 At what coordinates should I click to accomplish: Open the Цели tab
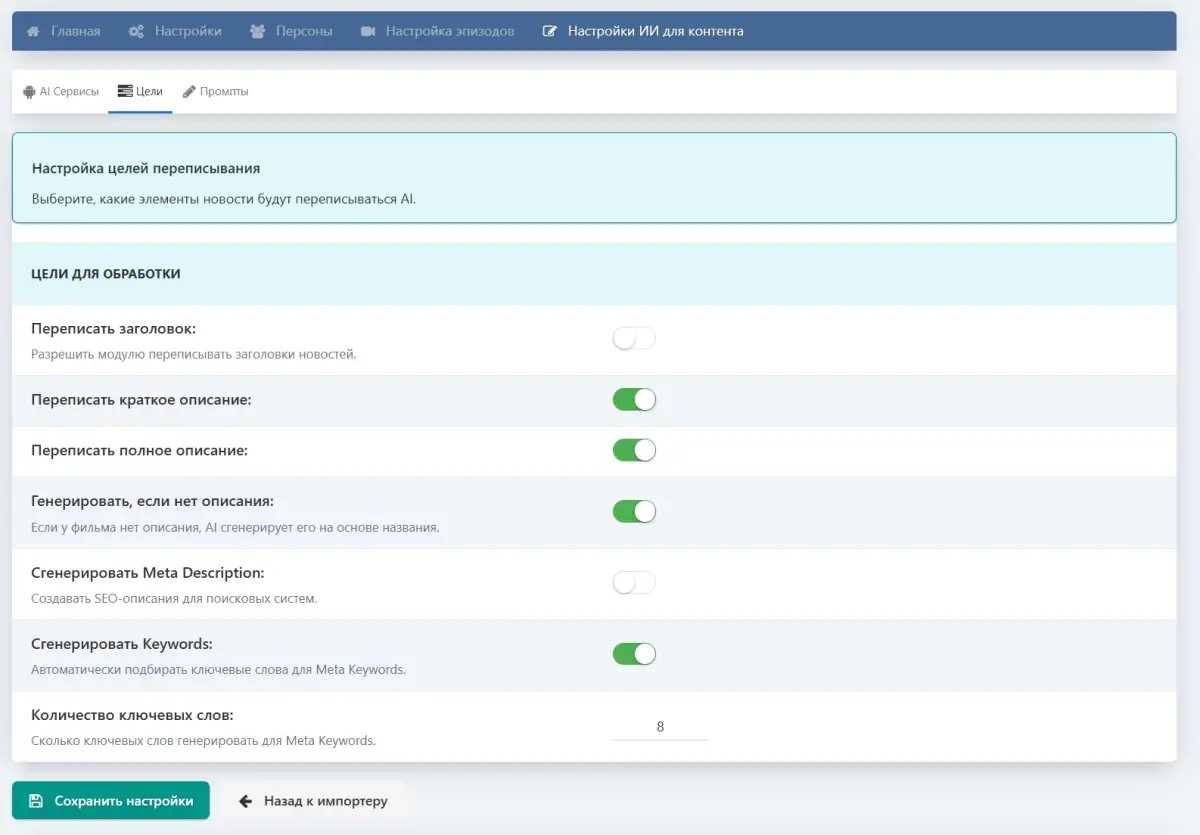140,91
